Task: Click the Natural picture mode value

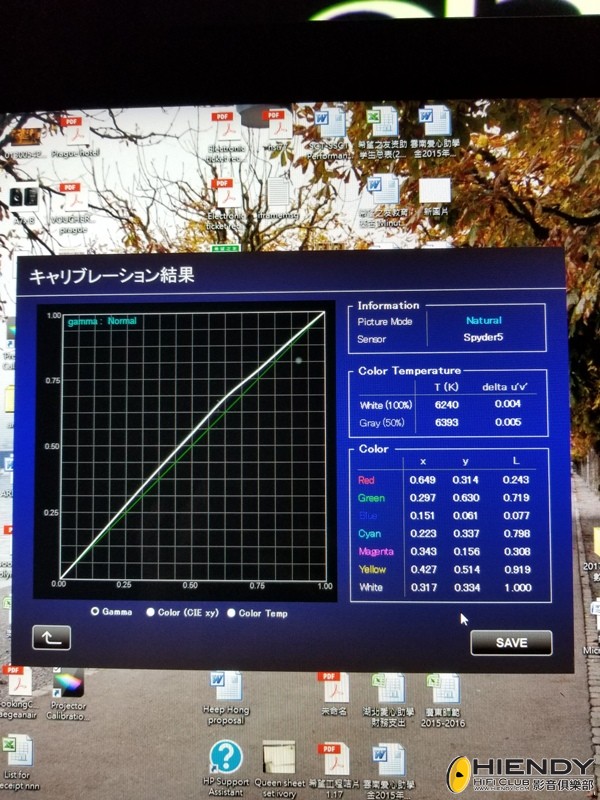Action: tap(483, 321)
